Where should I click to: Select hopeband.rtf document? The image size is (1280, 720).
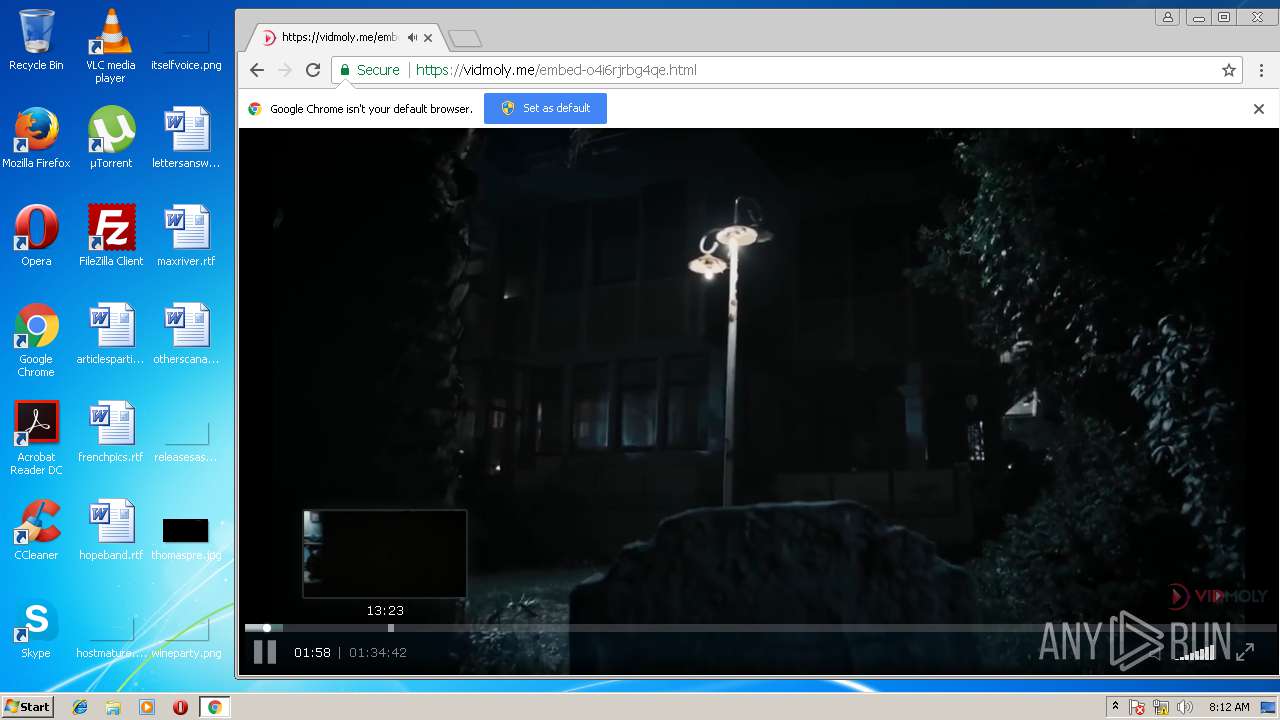[x=111, y=530]
